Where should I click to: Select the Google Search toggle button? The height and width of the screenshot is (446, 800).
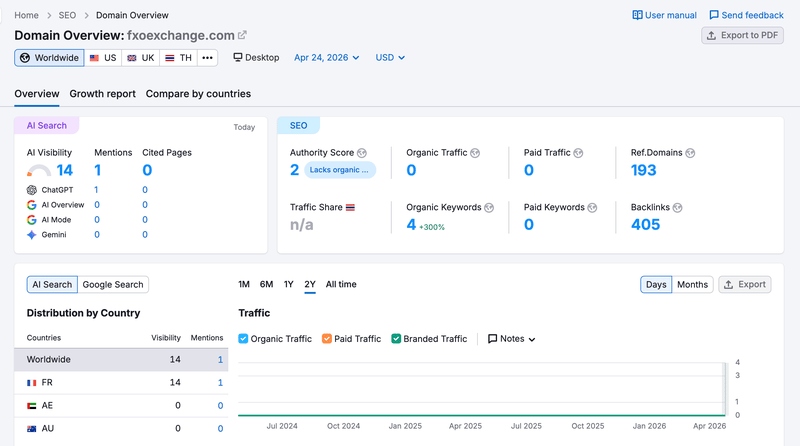pyautogui.click(x=113, y=285)
